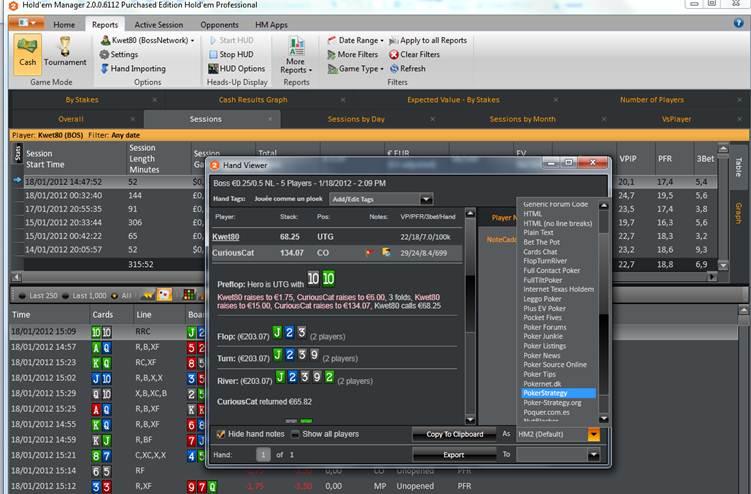Click the Kwet80 player link in Hand Viewer
Image resolution: width=751 pixels, height=494 pixels.
pos(226,237)
